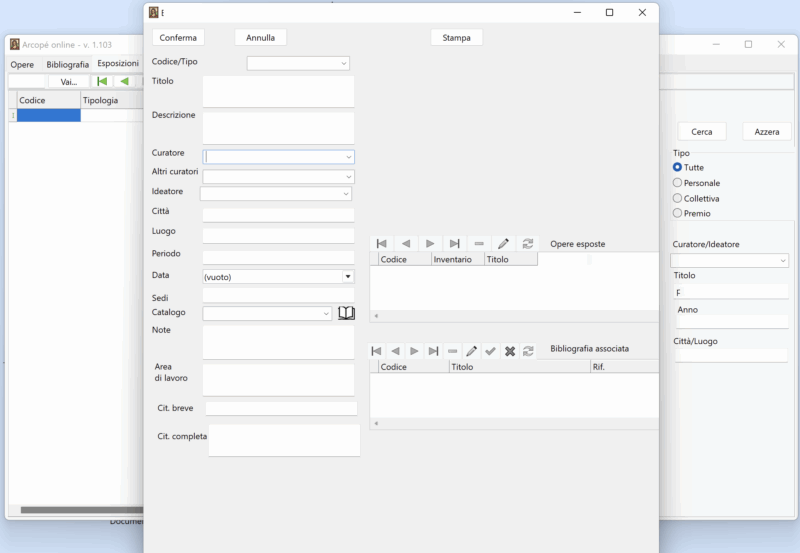Screen dimensions: 800x553
Task: Click into the Città text field
Action: [x=278, y=215]
